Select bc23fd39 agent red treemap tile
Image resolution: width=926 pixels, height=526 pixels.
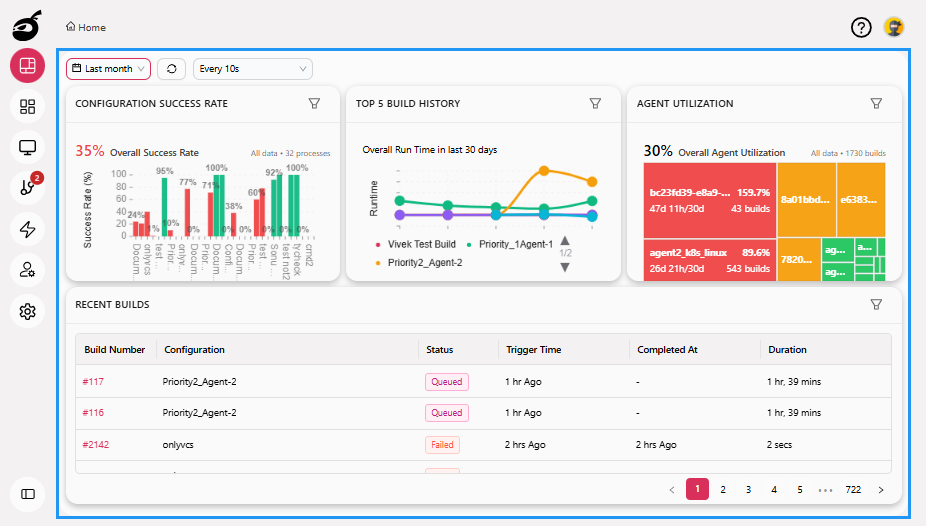709,201
